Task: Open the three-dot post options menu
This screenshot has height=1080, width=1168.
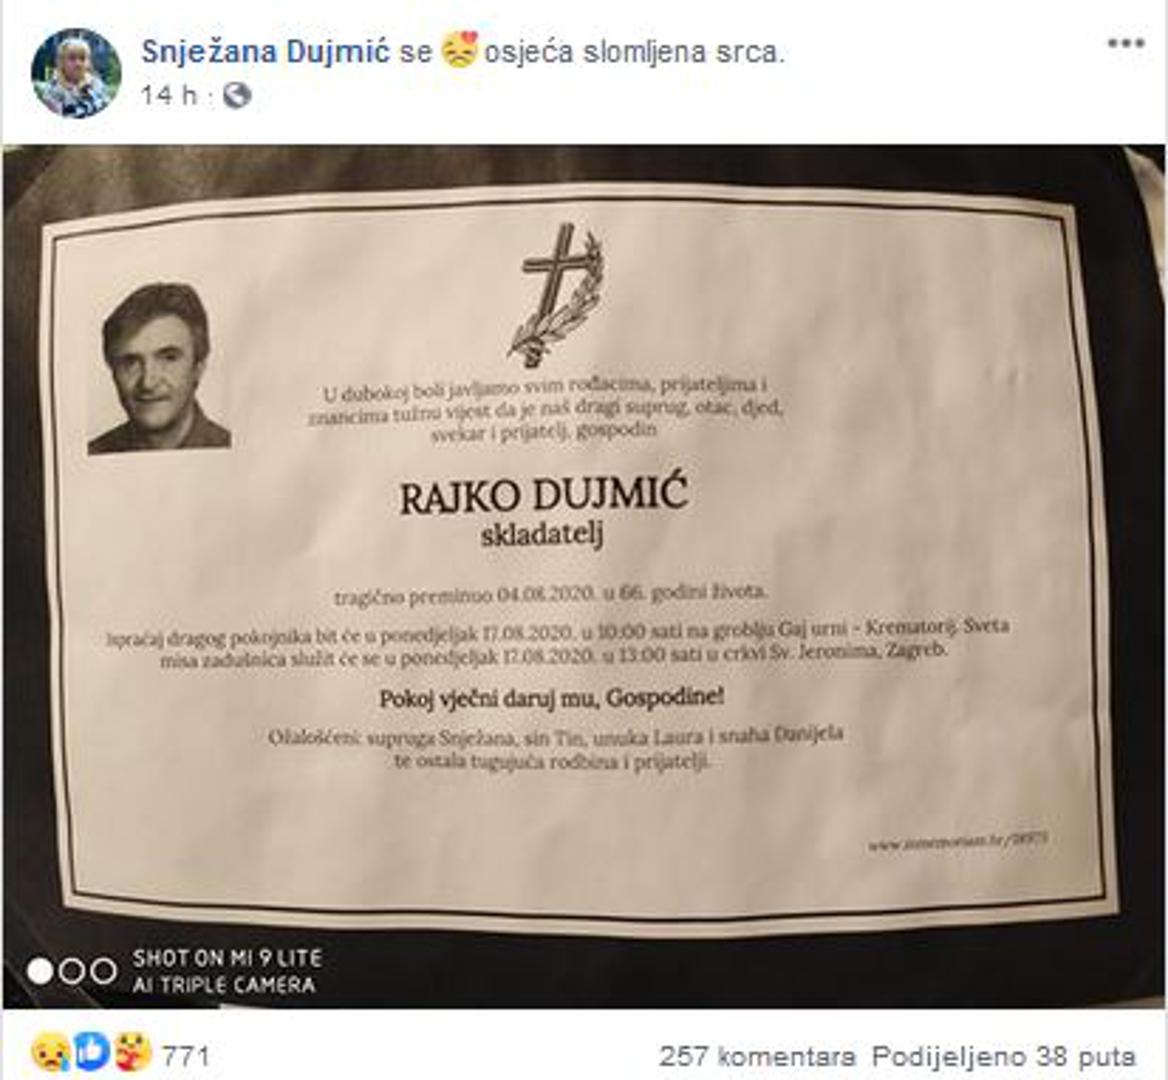Action: [x=1126, y=44]
